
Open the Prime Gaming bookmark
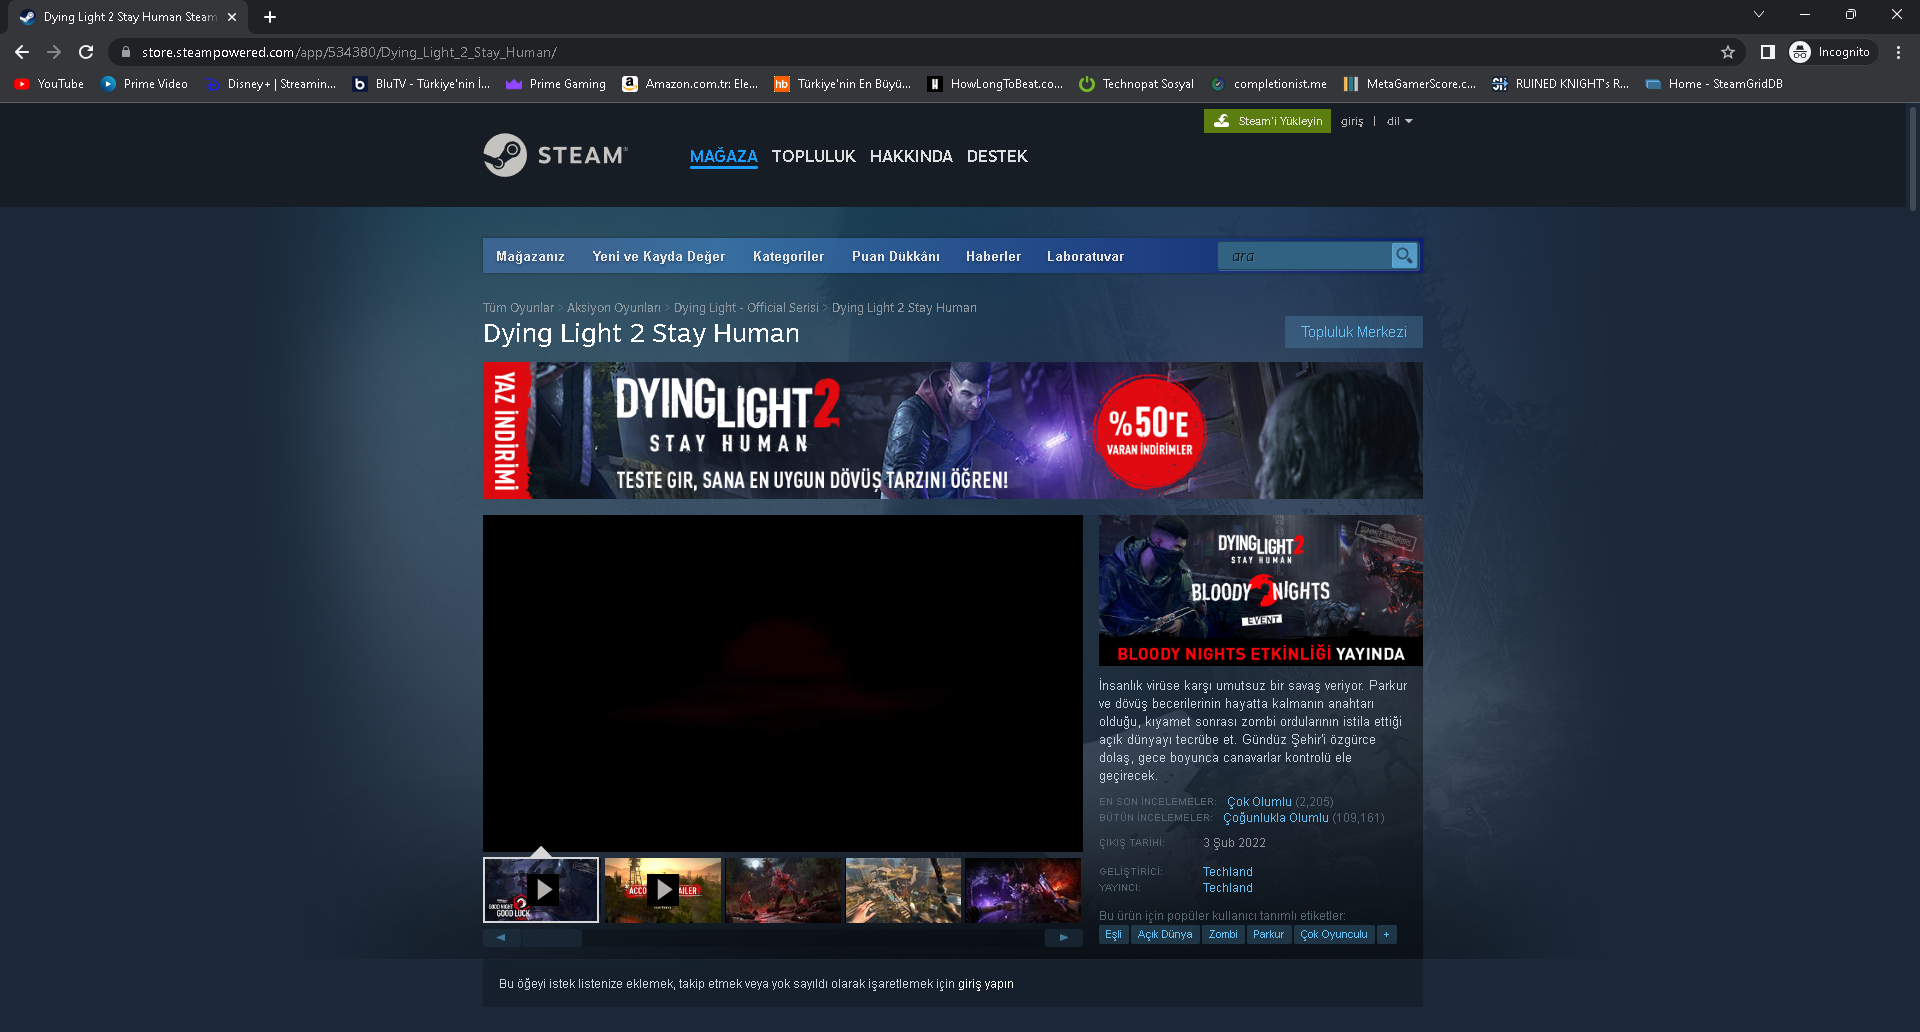point(556,84)
